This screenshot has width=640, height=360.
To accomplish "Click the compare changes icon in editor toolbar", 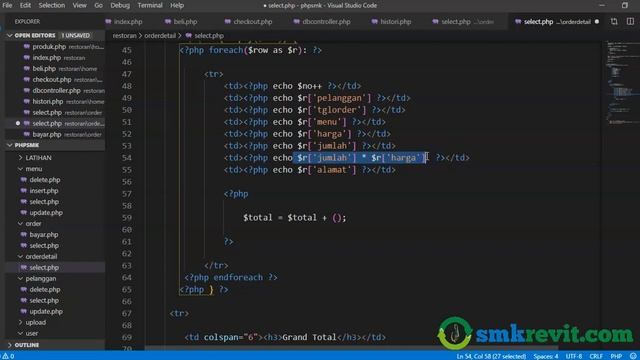I will (614, 22).
